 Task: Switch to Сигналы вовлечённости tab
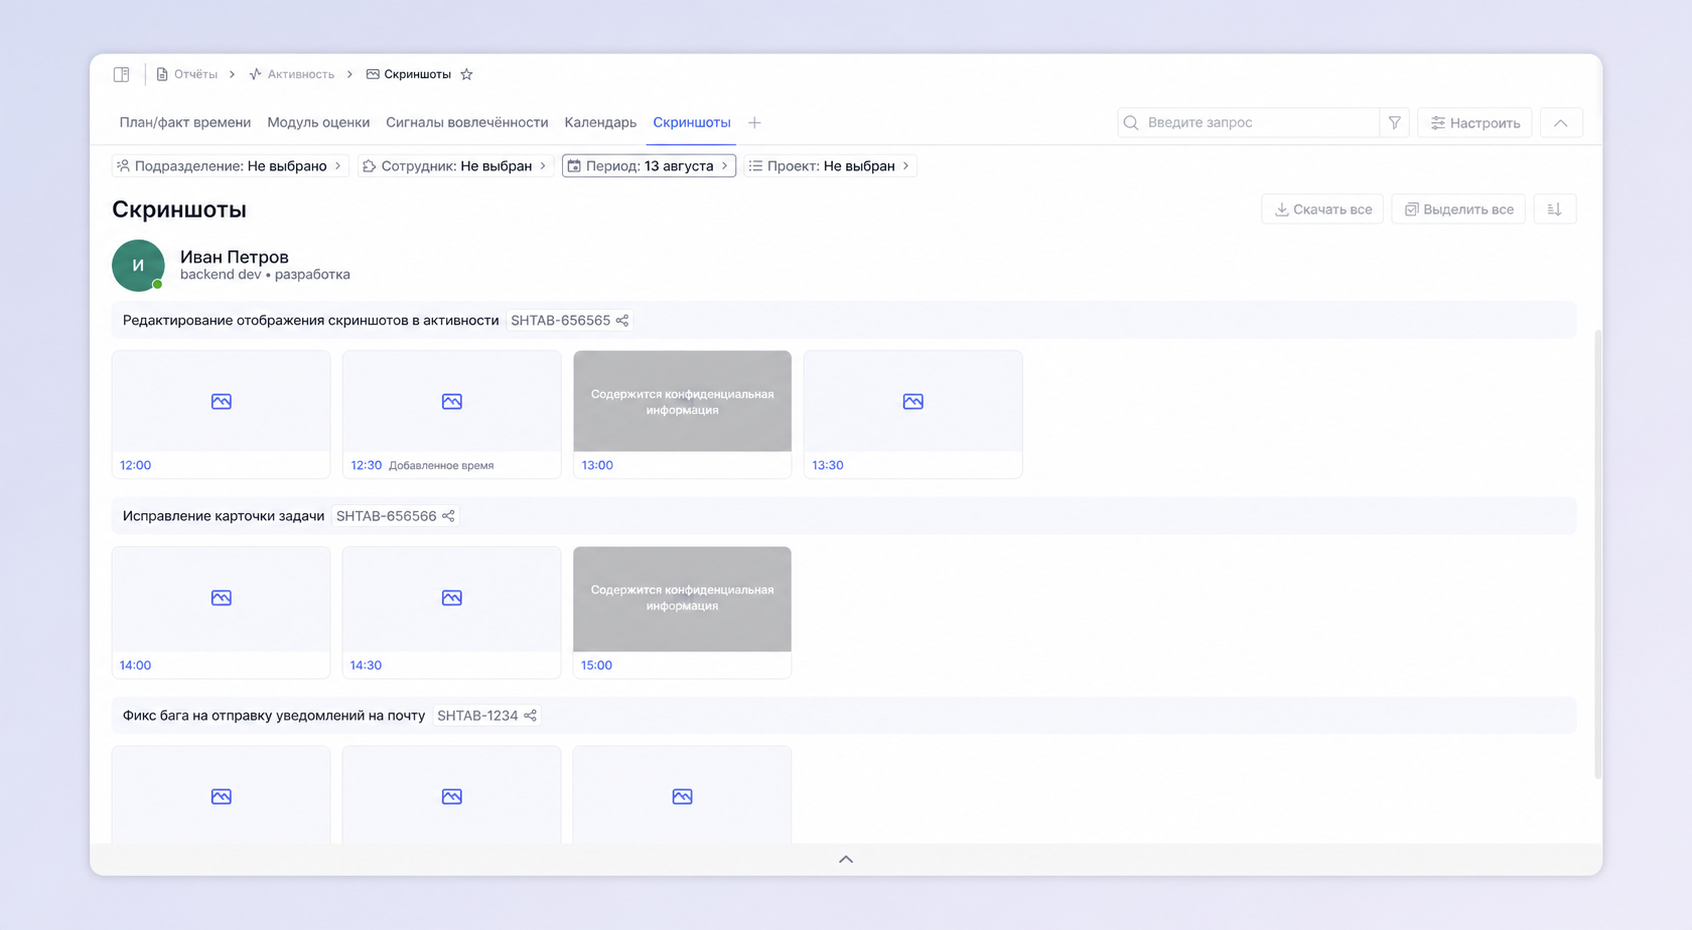click(467, 123)
